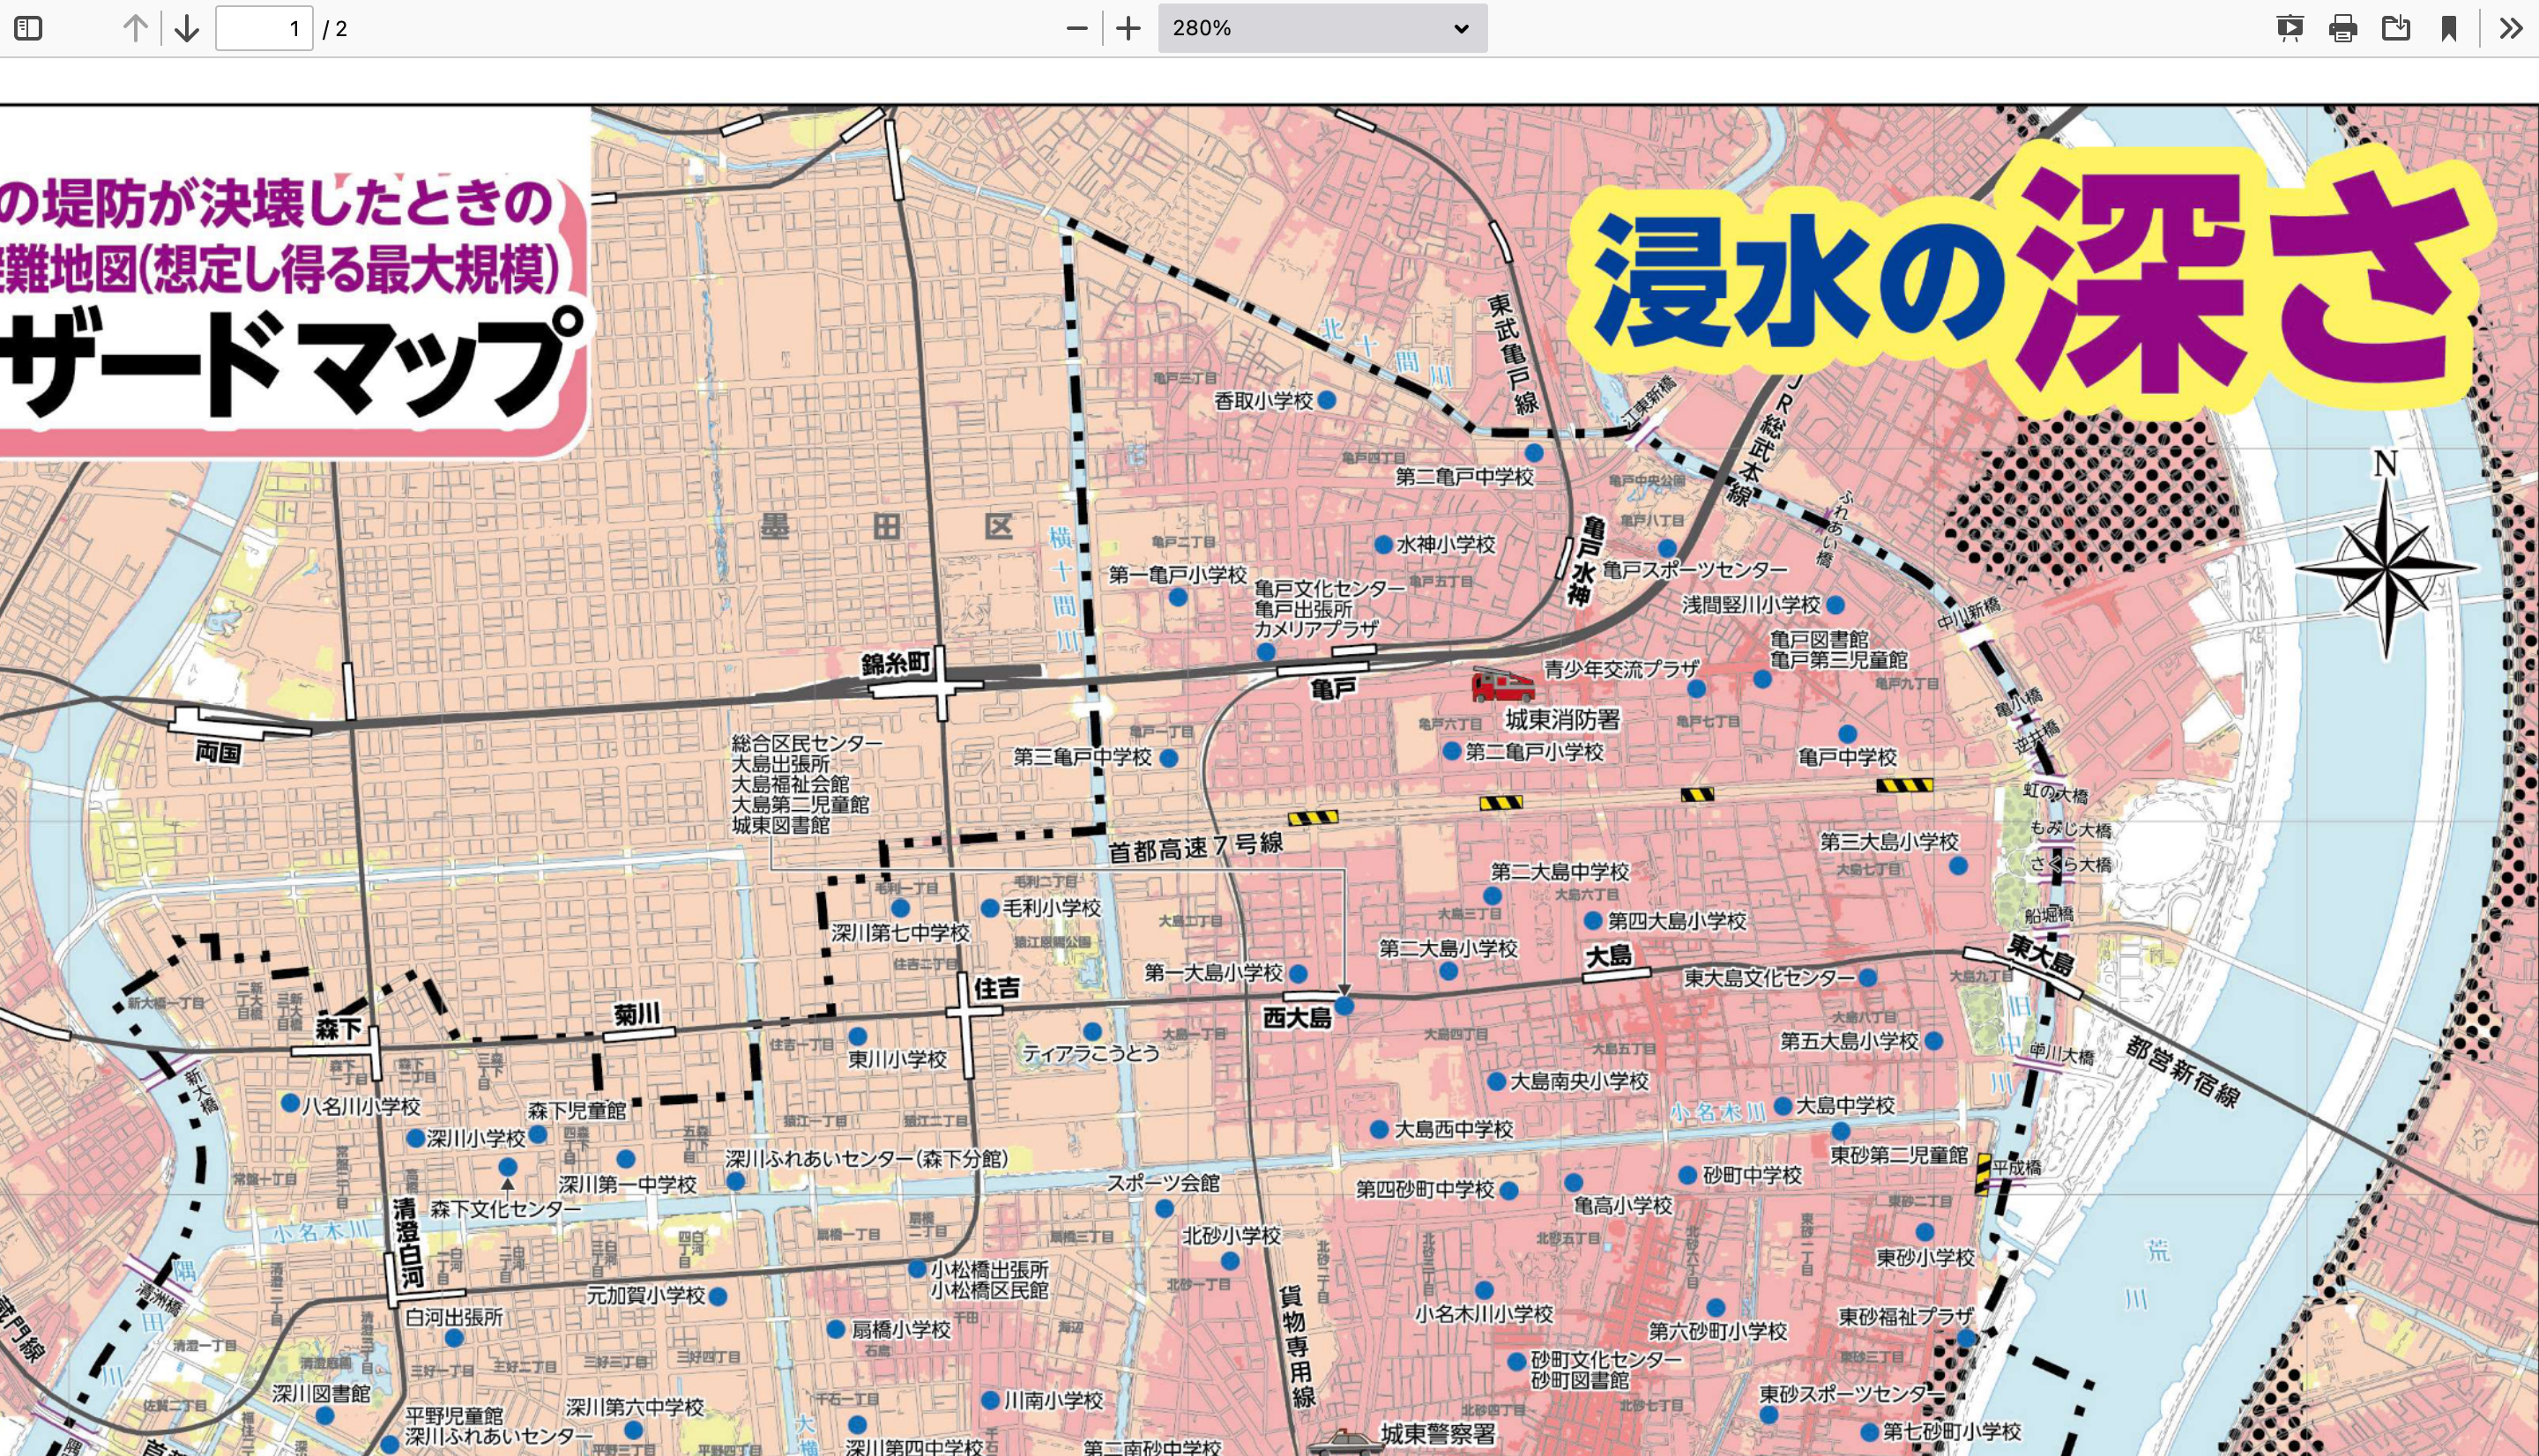
Task: Click the 貨物専用線 railway label
Action: pos(1296,1346)
